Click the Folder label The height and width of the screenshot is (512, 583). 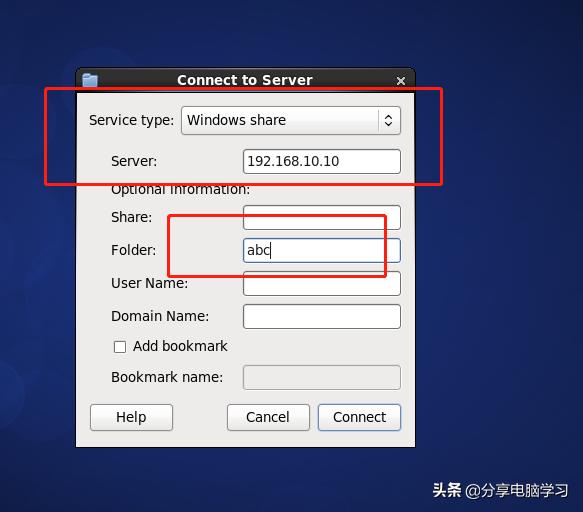pyautogui.click(x=133, y=250)
